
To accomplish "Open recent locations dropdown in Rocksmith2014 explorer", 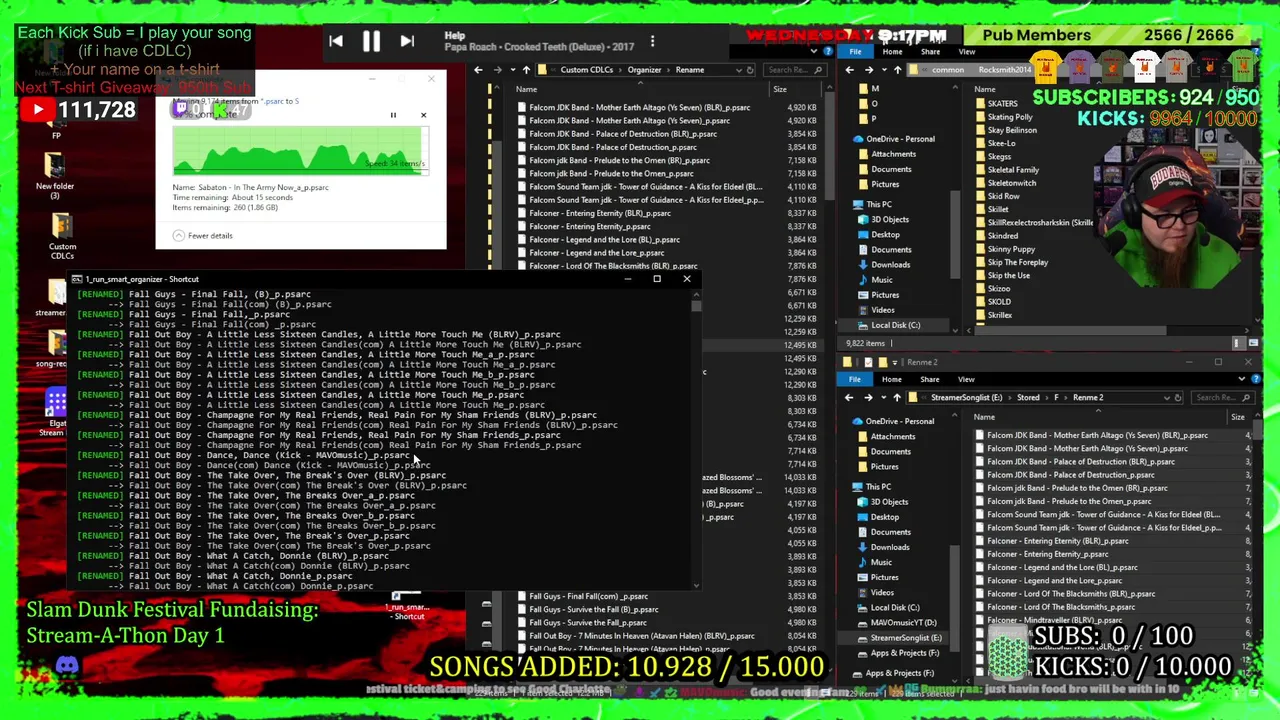I will 884,70.
